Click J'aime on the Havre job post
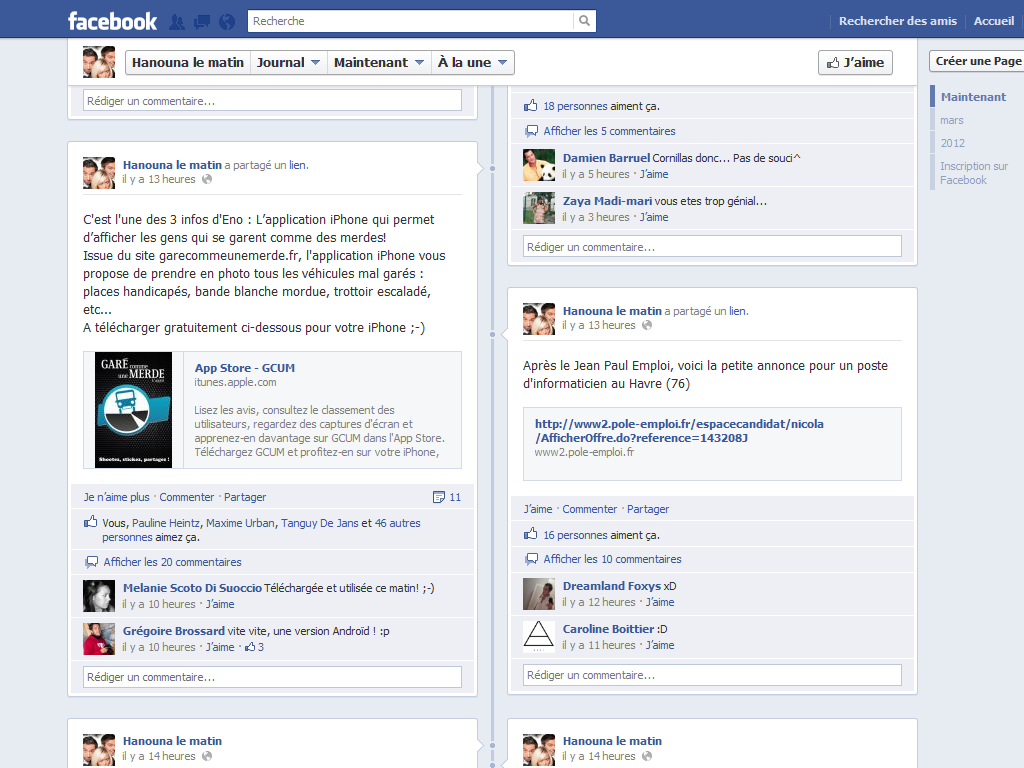This screenshot has height=768, width=1024. click(x=537, y=509)
